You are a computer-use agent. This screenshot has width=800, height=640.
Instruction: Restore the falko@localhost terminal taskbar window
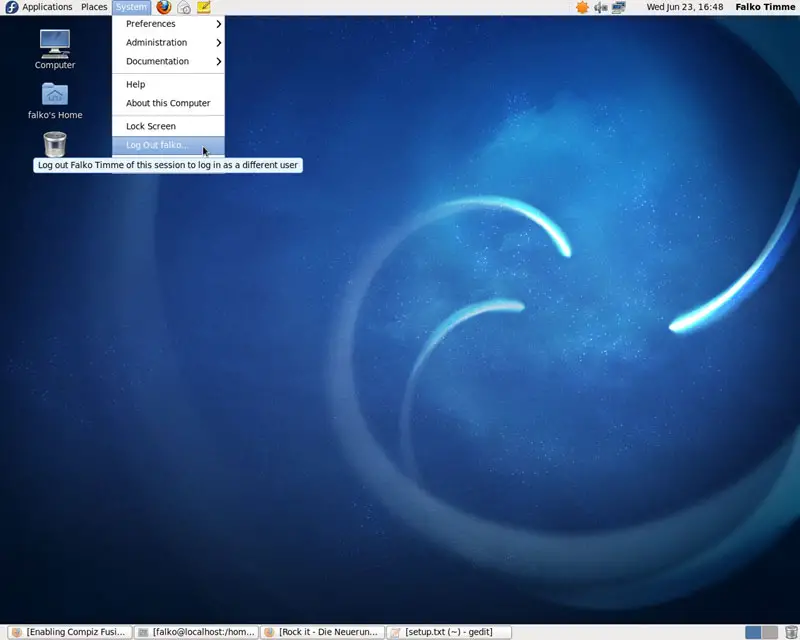coord(196,632)
